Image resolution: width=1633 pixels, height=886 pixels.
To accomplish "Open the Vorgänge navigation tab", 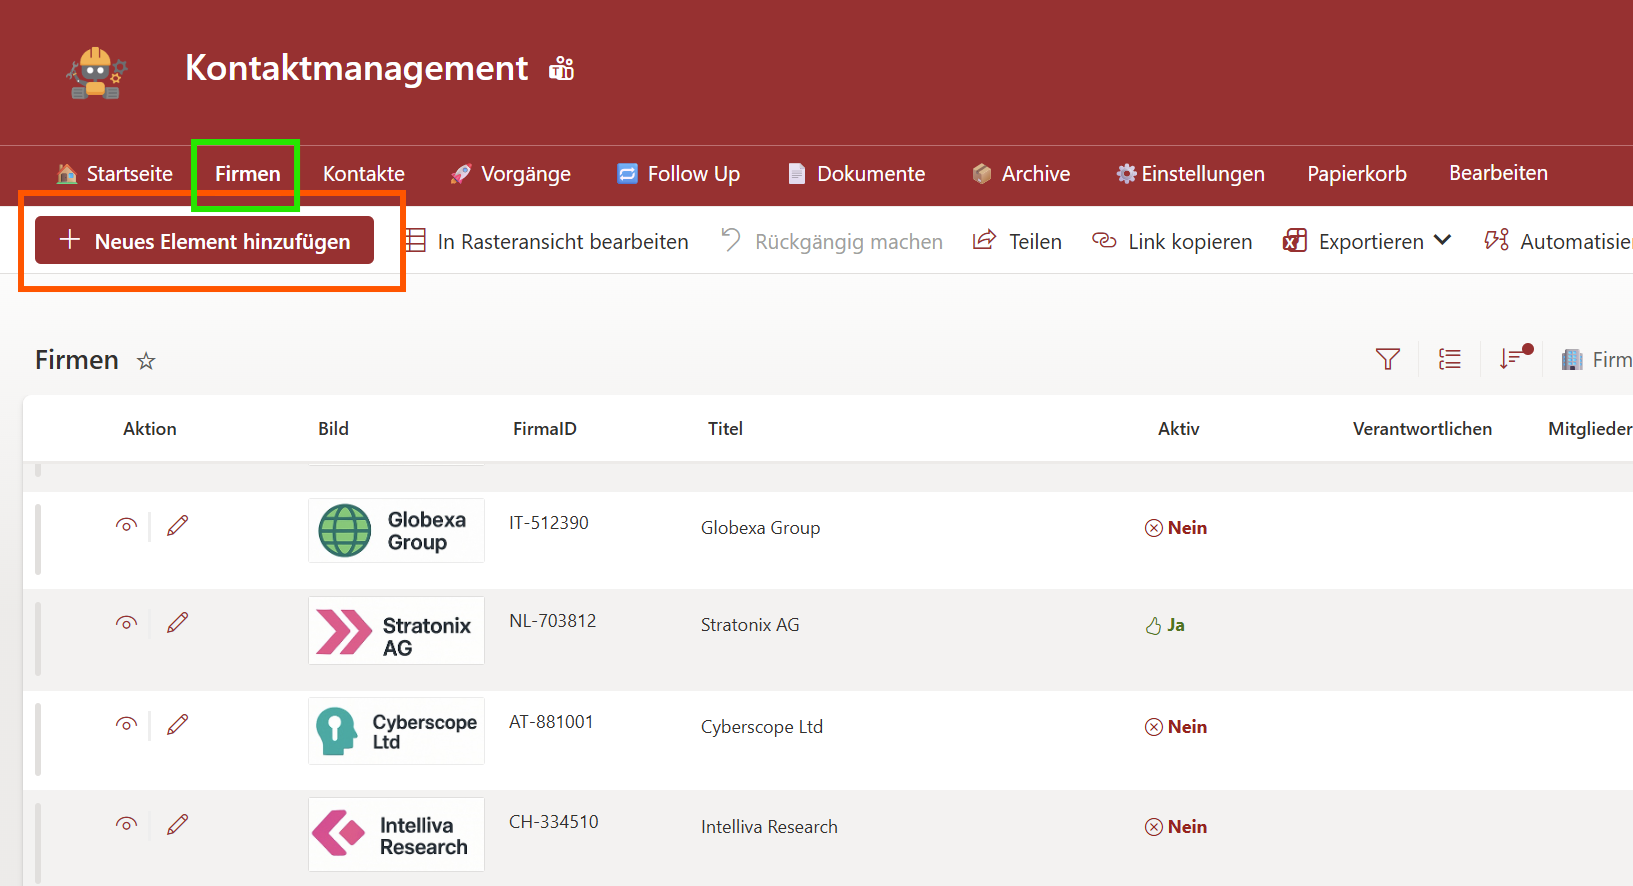I will (510, 174).
